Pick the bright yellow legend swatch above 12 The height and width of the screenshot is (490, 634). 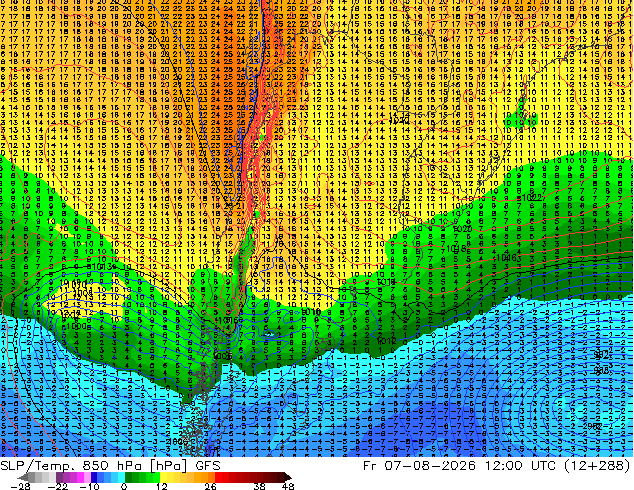click(164, 477)
